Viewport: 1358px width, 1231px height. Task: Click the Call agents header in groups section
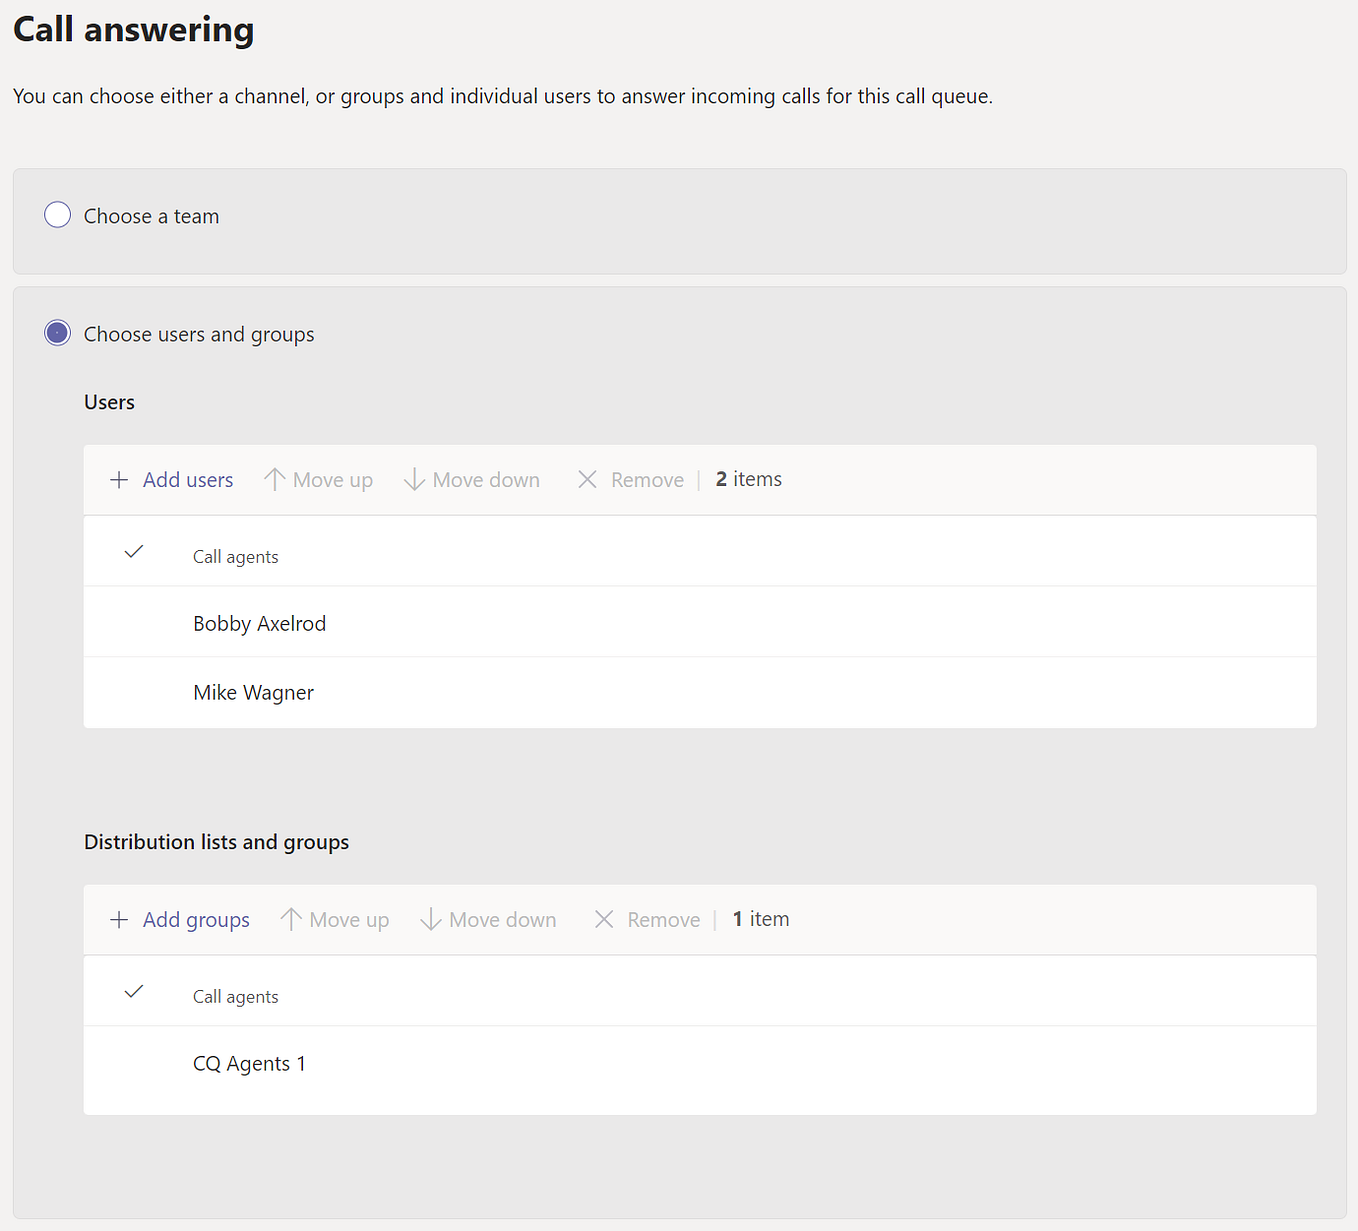click(x=235, y=996)
